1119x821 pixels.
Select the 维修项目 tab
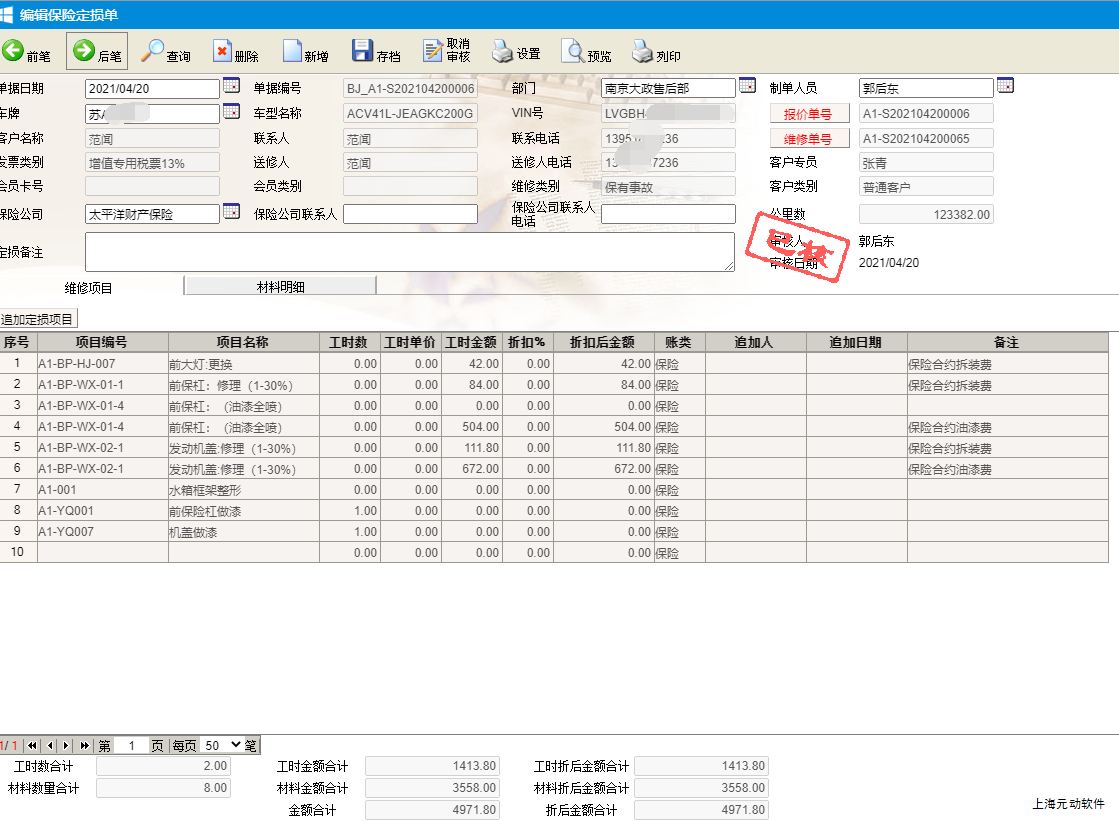point(89,288)
